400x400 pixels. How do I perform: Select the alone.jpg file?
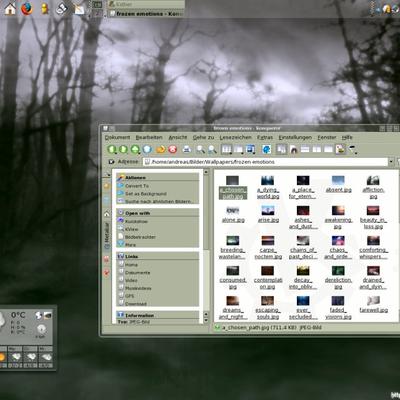click(x=233, y=215)
